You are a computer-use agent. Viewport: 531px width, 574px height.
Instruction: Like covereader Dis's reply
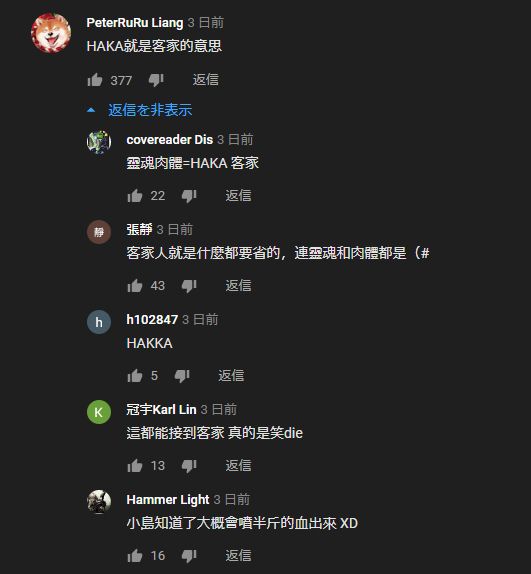tap(135, 195)
